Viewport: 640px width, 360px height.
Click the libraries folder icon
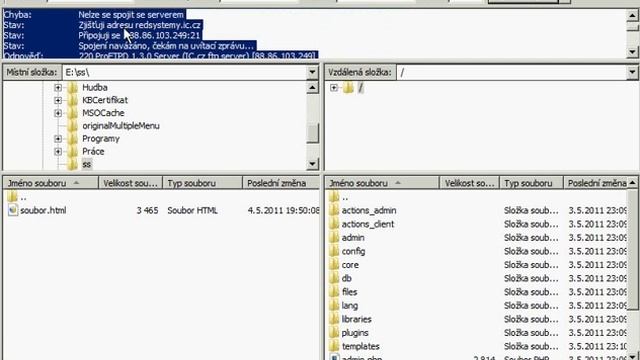pyautogui.click(x=334, y=319)
